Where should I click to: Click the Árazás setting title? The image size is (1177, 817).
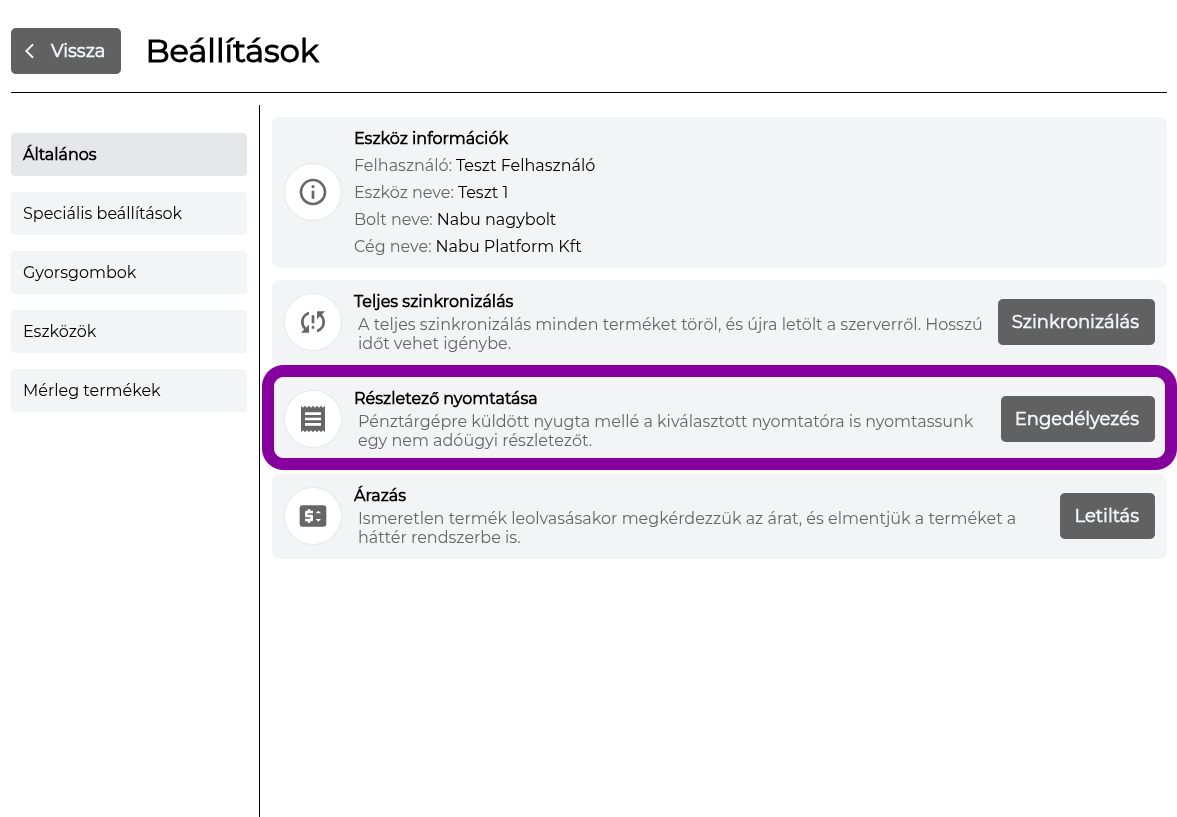380,496
